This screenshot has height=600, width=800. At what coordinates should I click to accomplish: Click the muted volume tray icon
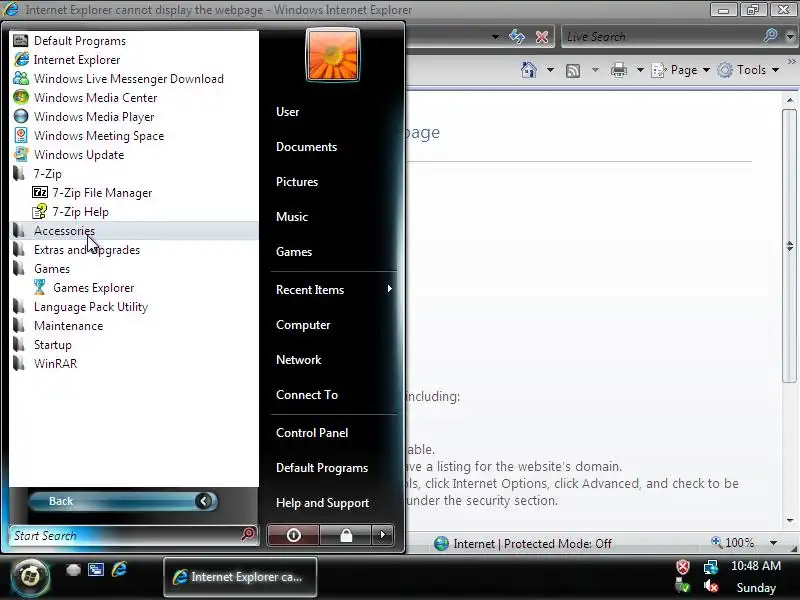tap(711, 587)
